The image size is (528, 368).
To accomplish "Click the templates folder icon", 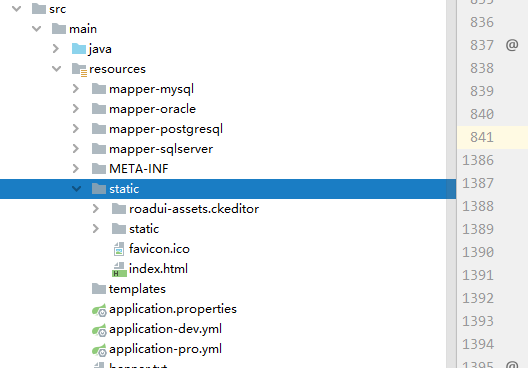I will tap(99, 289).
